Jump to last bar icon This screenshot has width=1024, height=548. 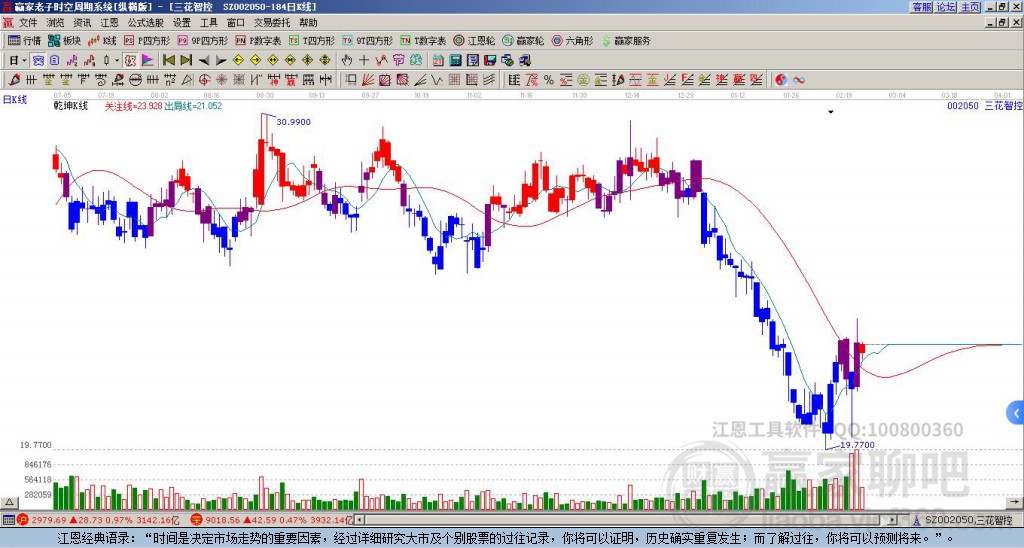click(x=186, y=61)
